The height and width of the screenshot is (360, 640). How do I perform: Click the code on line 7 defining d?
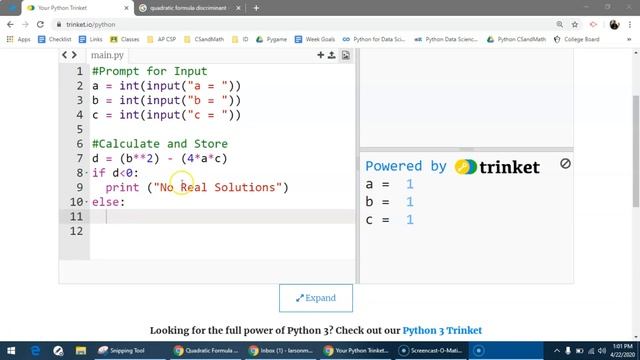160,158
